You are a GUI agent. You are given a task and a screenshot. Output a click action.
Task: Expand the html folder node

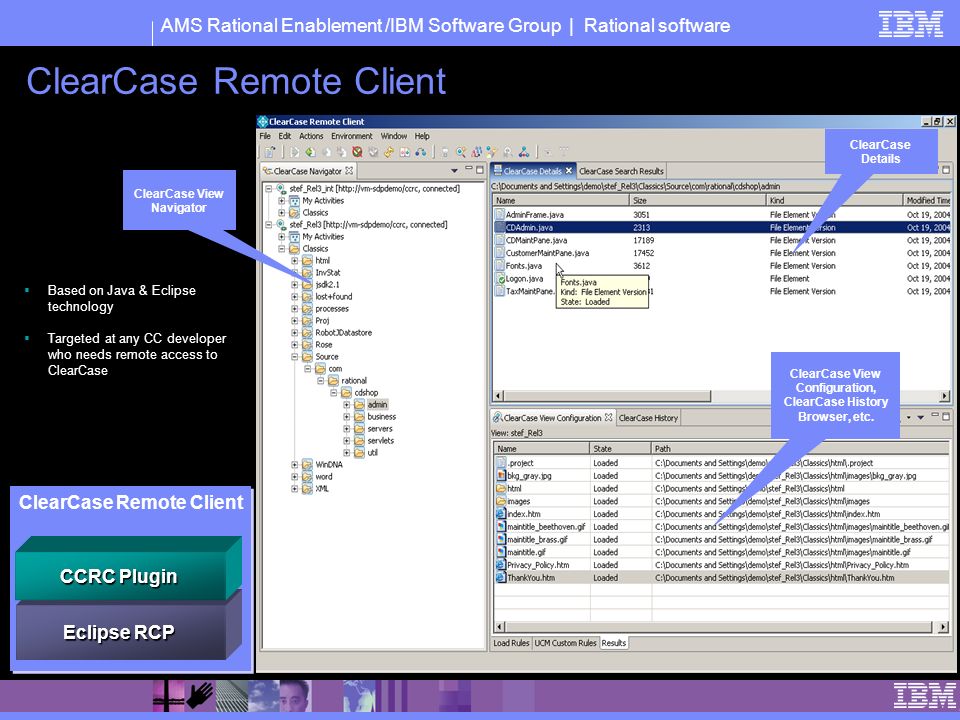click(294, 261)
